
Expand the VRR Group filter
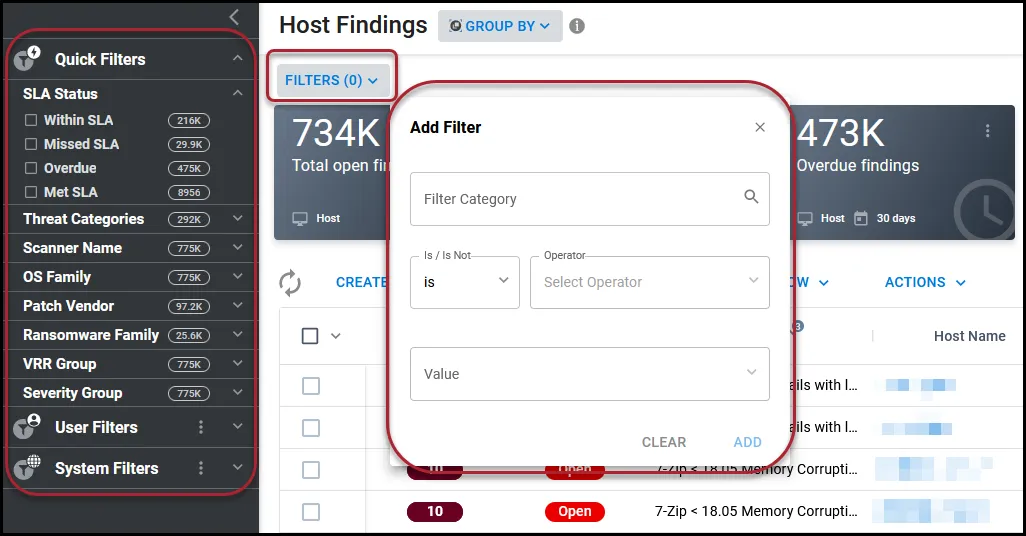tap(238, 363)
